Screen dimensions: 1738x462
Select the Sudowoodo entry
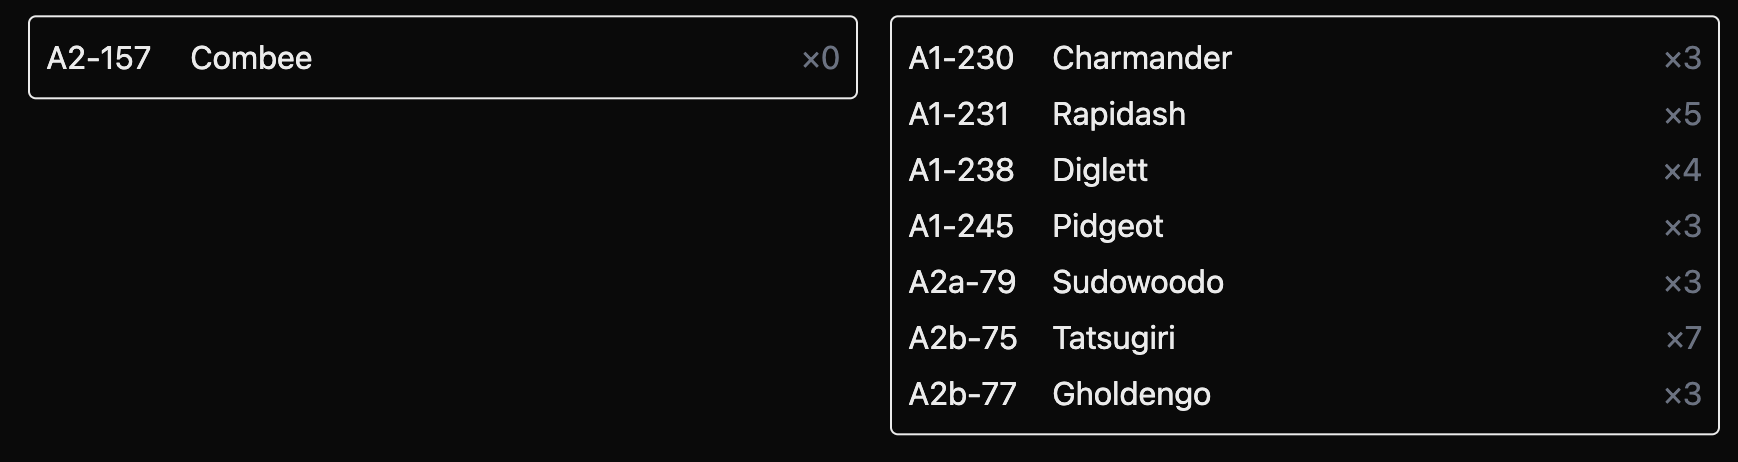point(1137,282)
